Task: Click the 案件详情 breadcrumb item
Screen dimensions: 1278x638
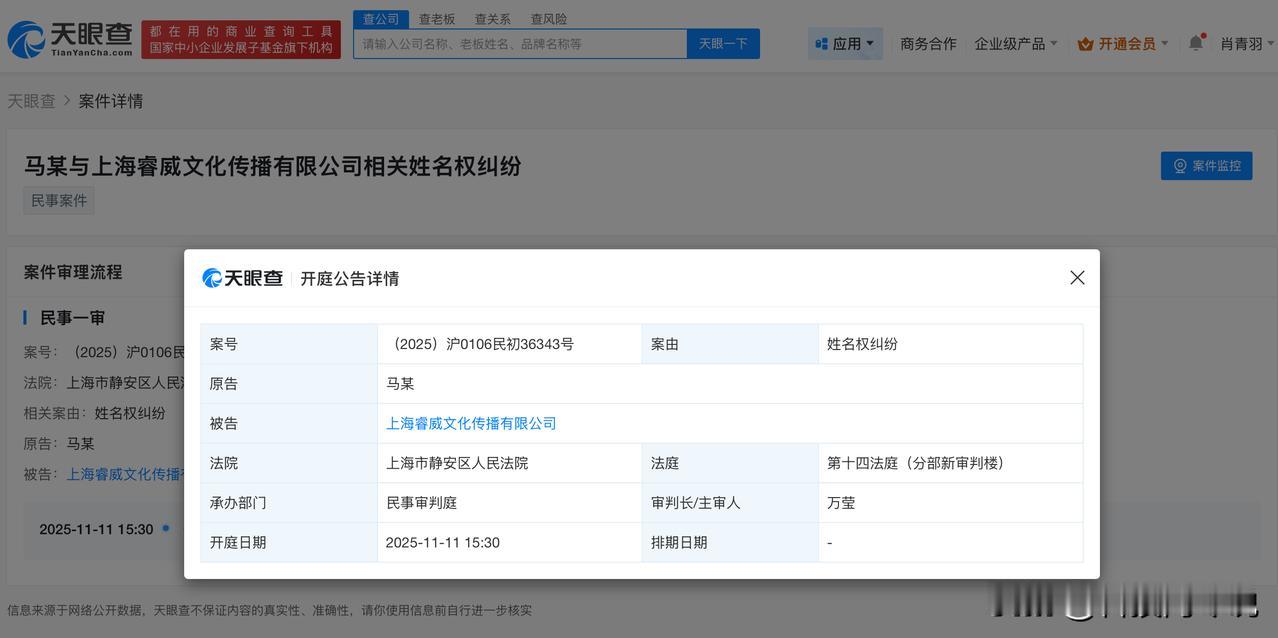Action: [x=111, y=101]
